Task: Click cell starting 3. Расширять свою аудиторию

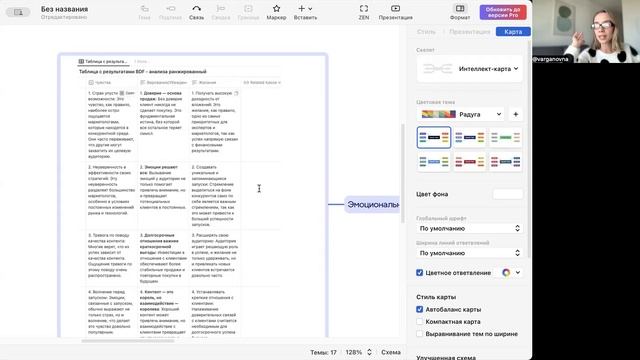Action: click(x=215, y=258)
